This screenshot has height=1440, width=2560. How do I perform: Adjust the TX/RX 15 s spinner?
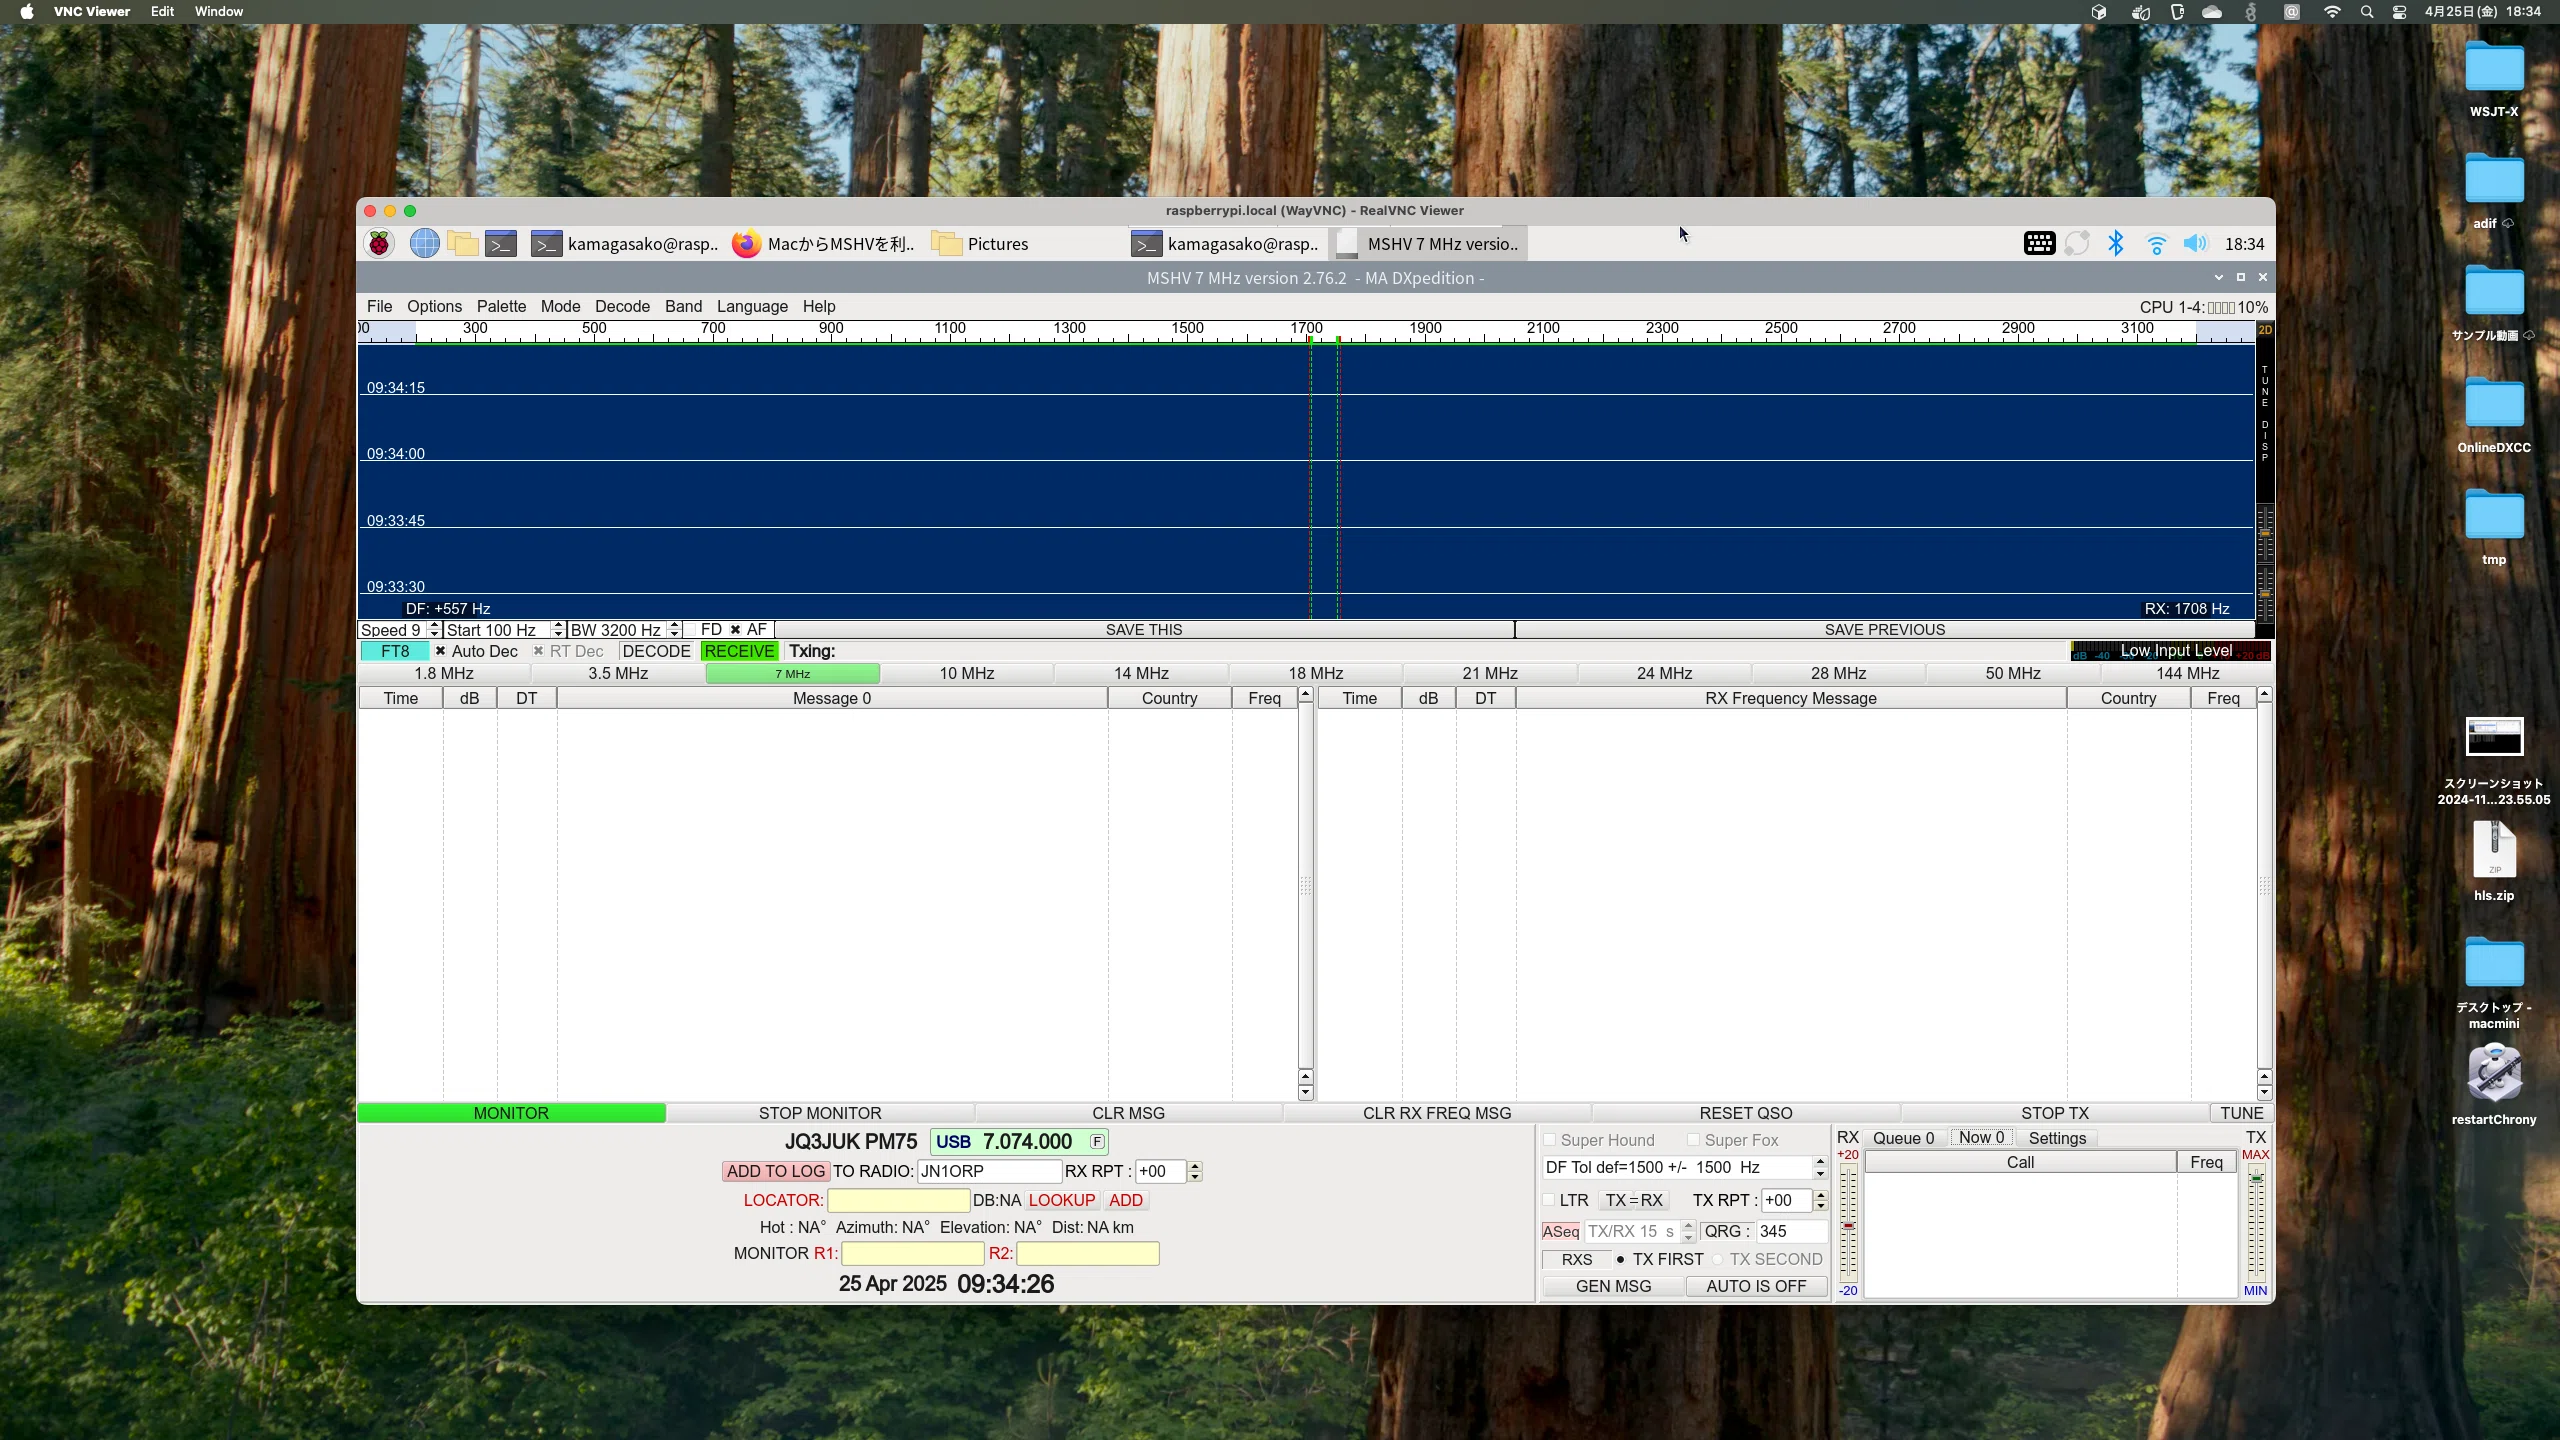pyautogui.click(x=1688, y=1231)
